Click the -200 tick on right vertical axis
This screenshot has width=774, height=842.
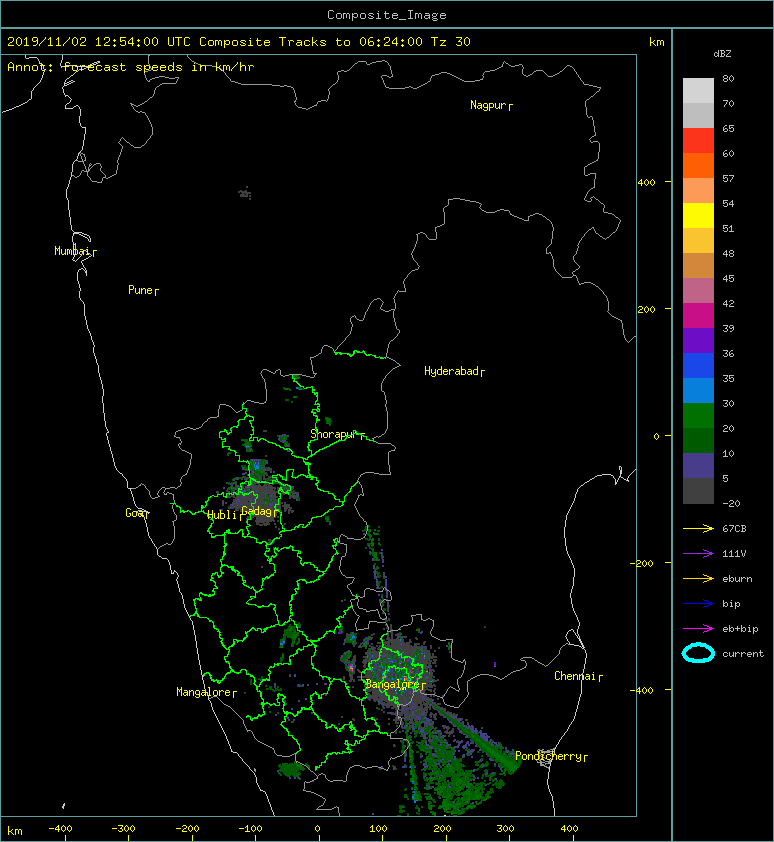[x=642, y=563]
